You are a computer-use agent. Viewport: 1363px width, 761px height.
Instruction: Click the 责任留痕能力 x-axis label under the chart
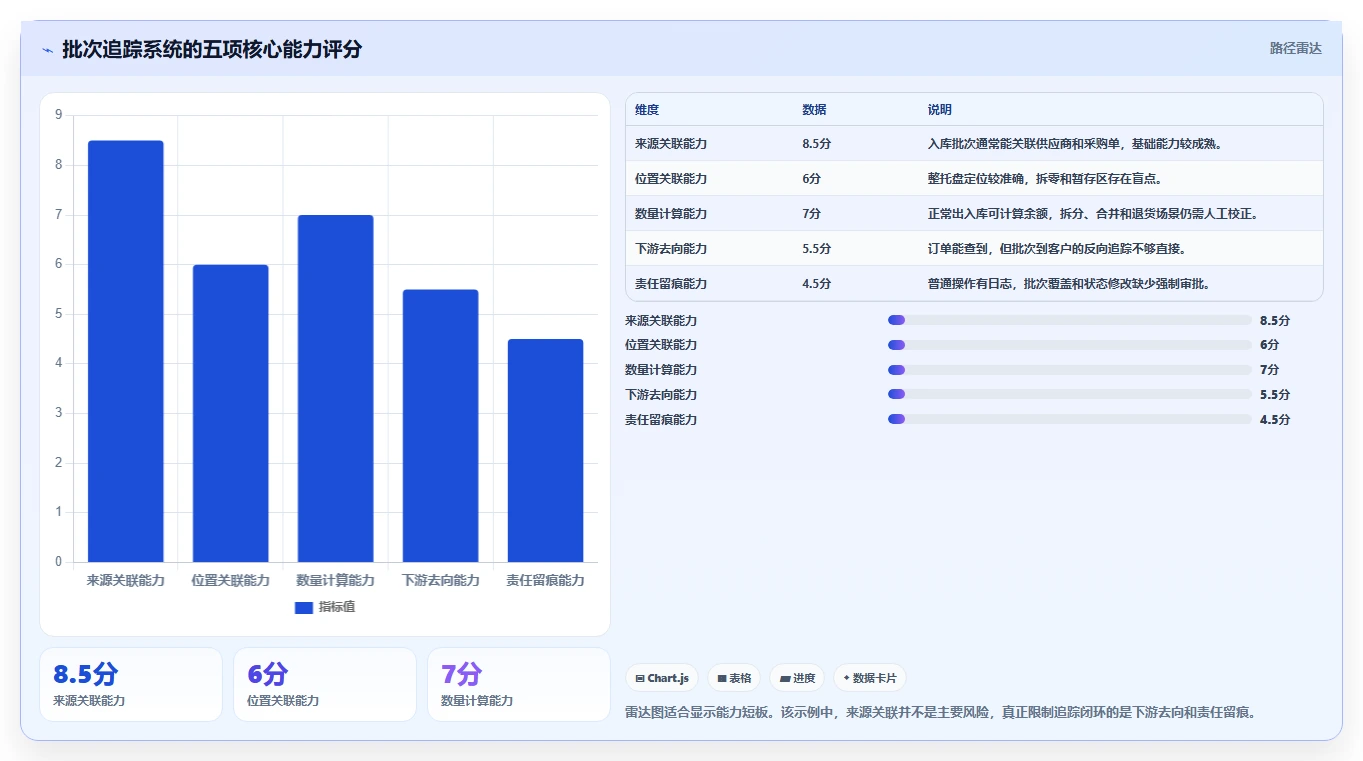tap(545, 580)
